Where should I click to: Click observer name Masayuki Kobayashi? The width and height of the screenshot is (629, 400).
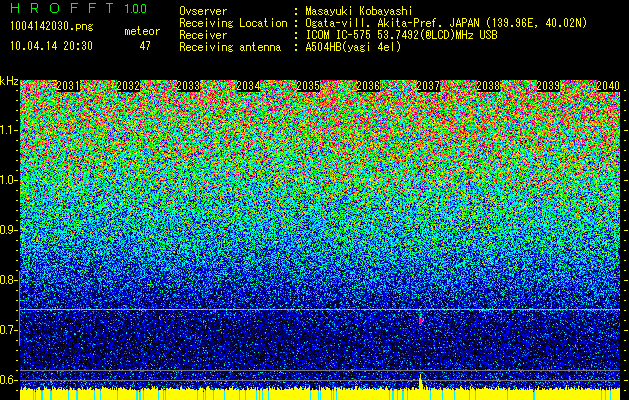pyautogui.click(x=359, y=12)
